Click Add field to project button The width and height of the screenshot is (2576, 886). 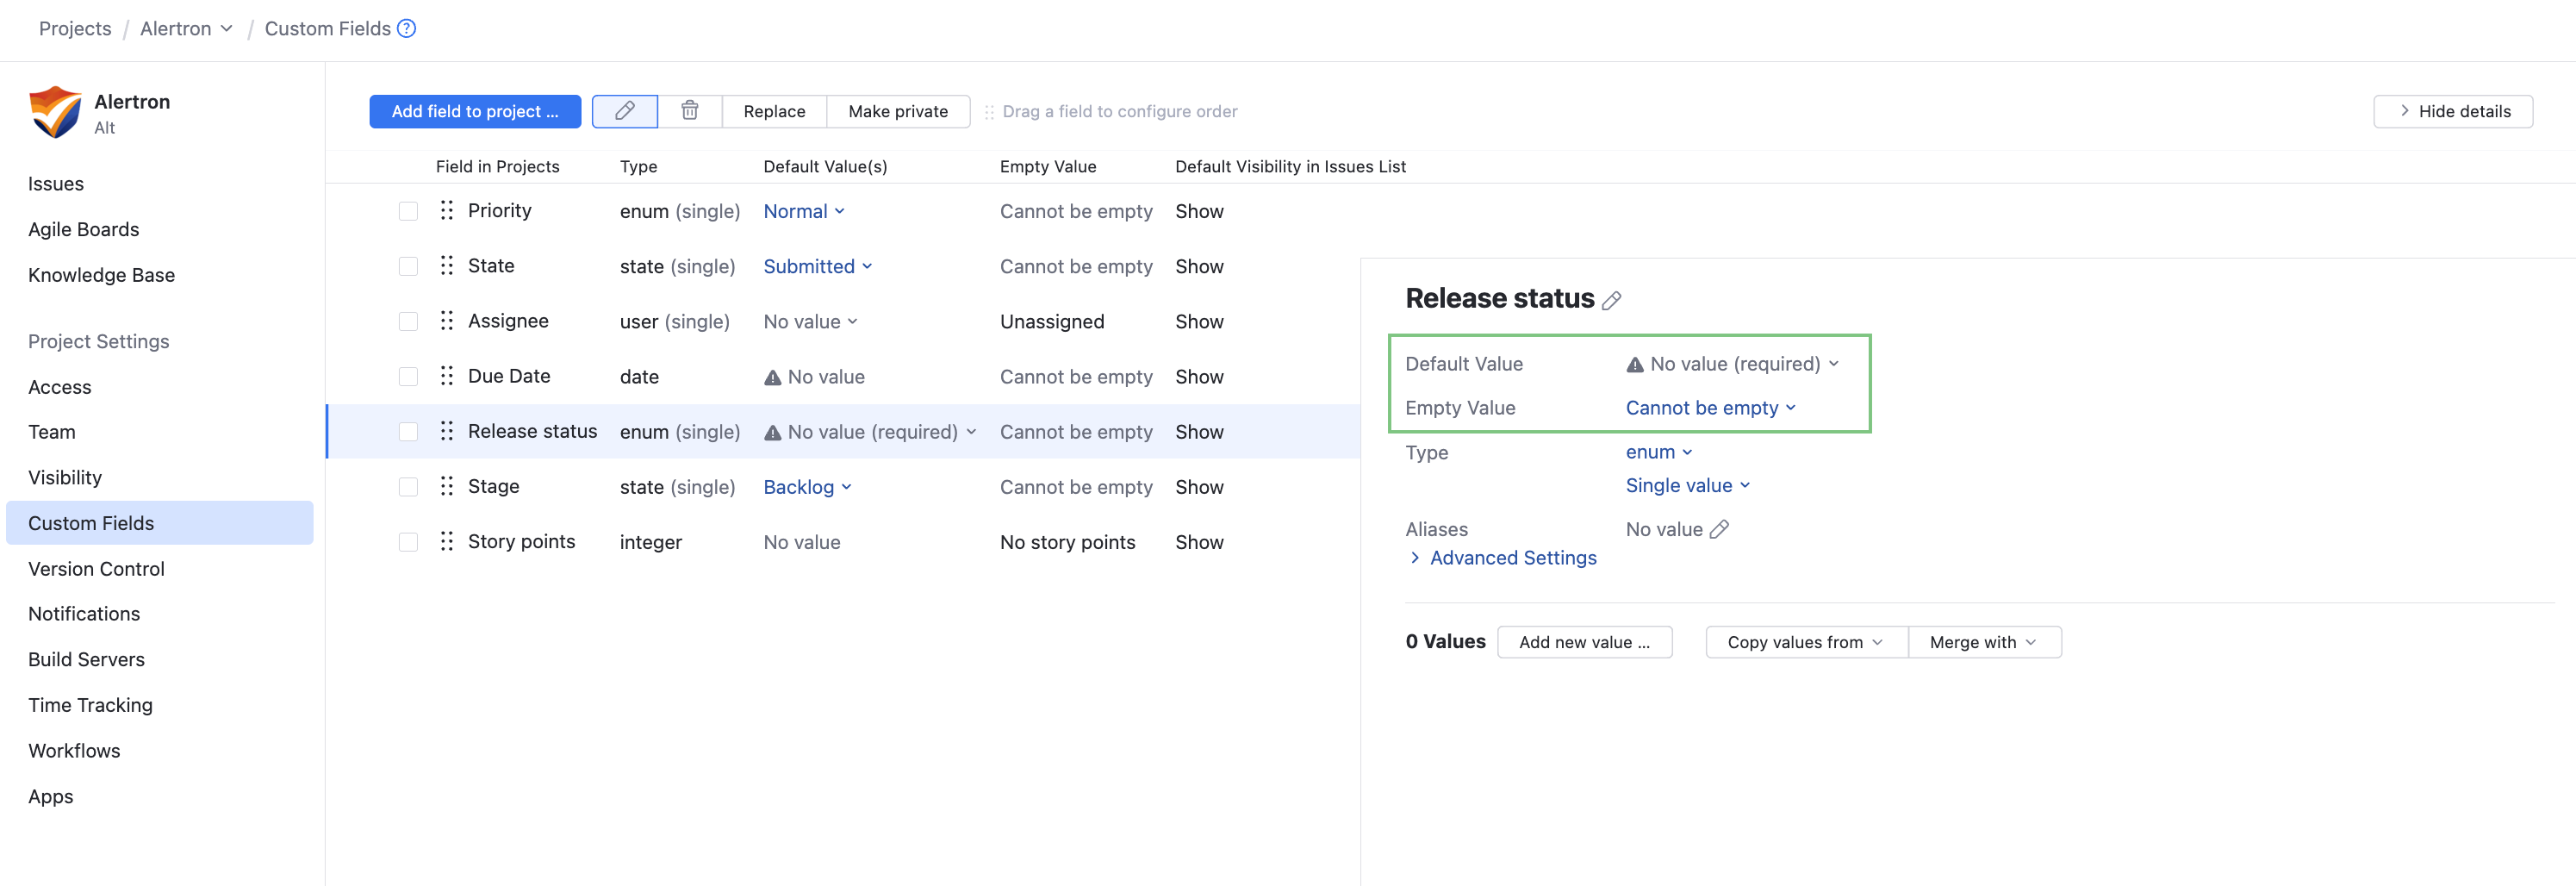click(475, 111)
